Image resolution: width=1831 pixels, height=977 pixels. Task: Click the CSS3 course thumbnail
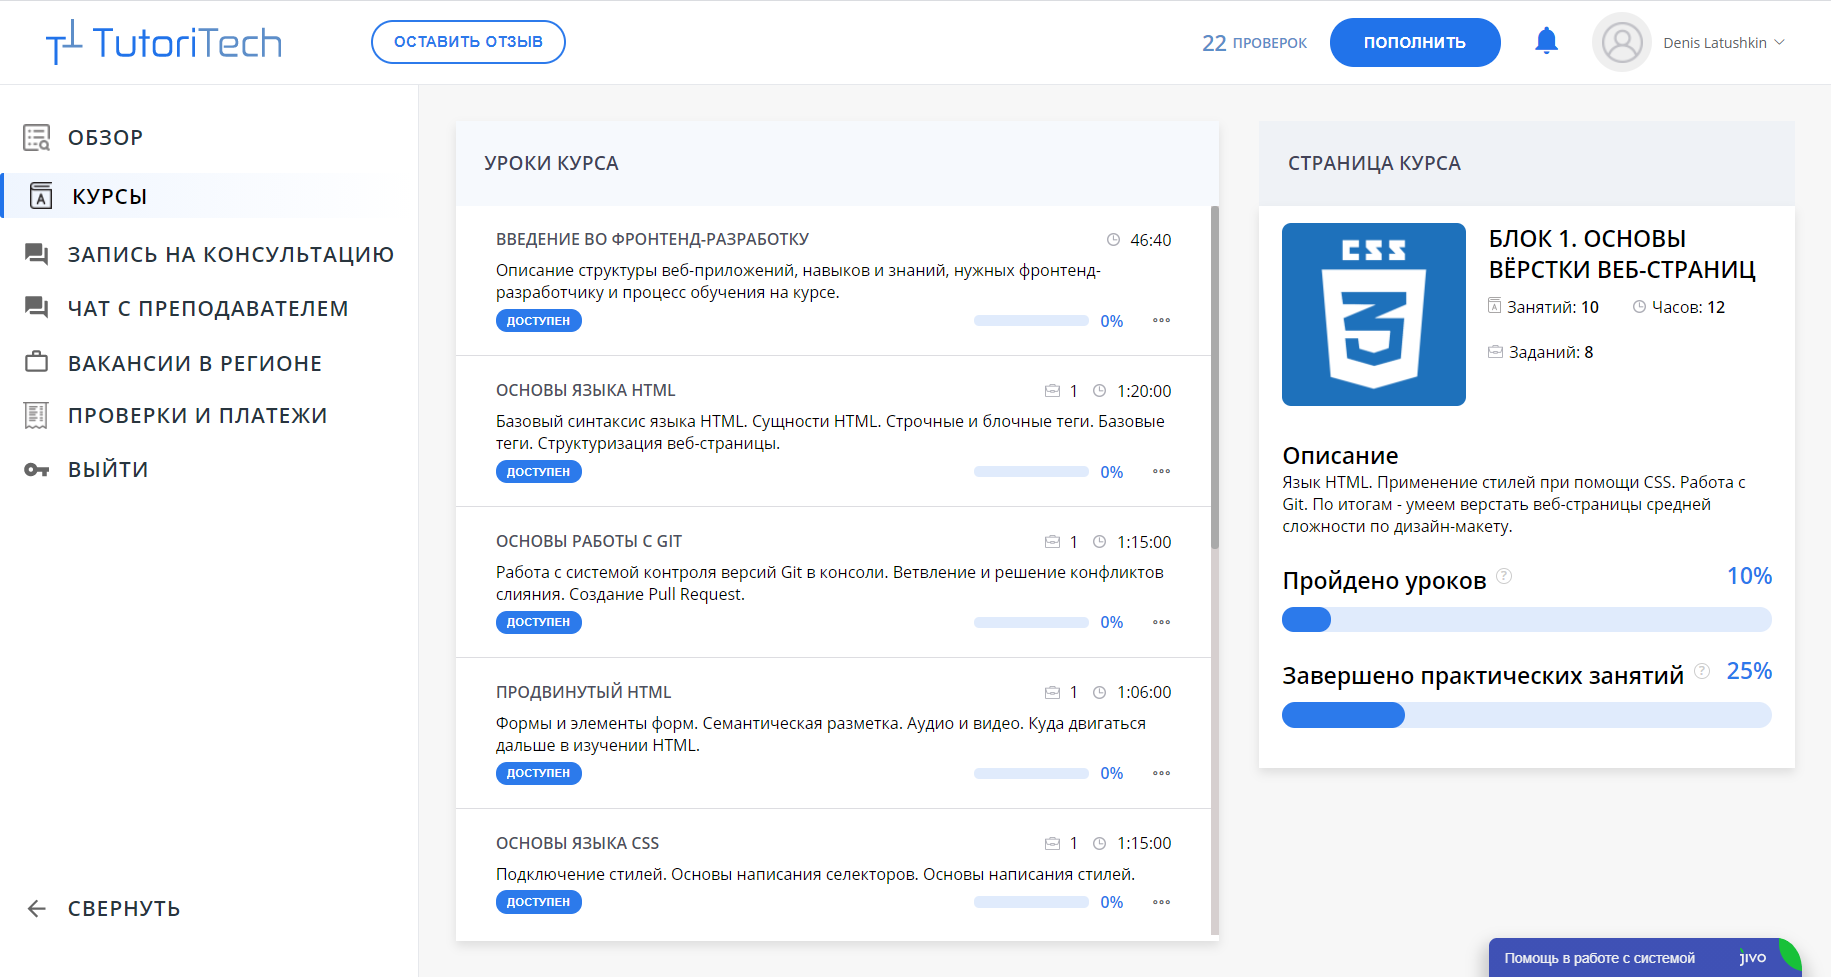coord(1373,314)
